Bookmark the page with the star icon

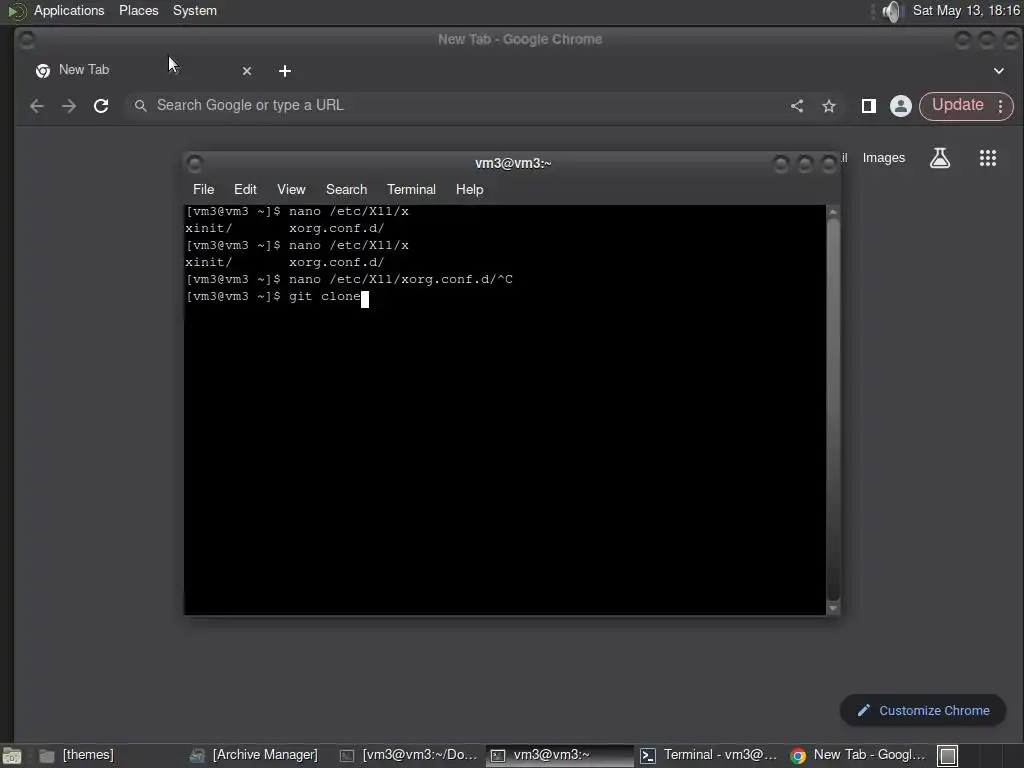[x=829, y=106]
